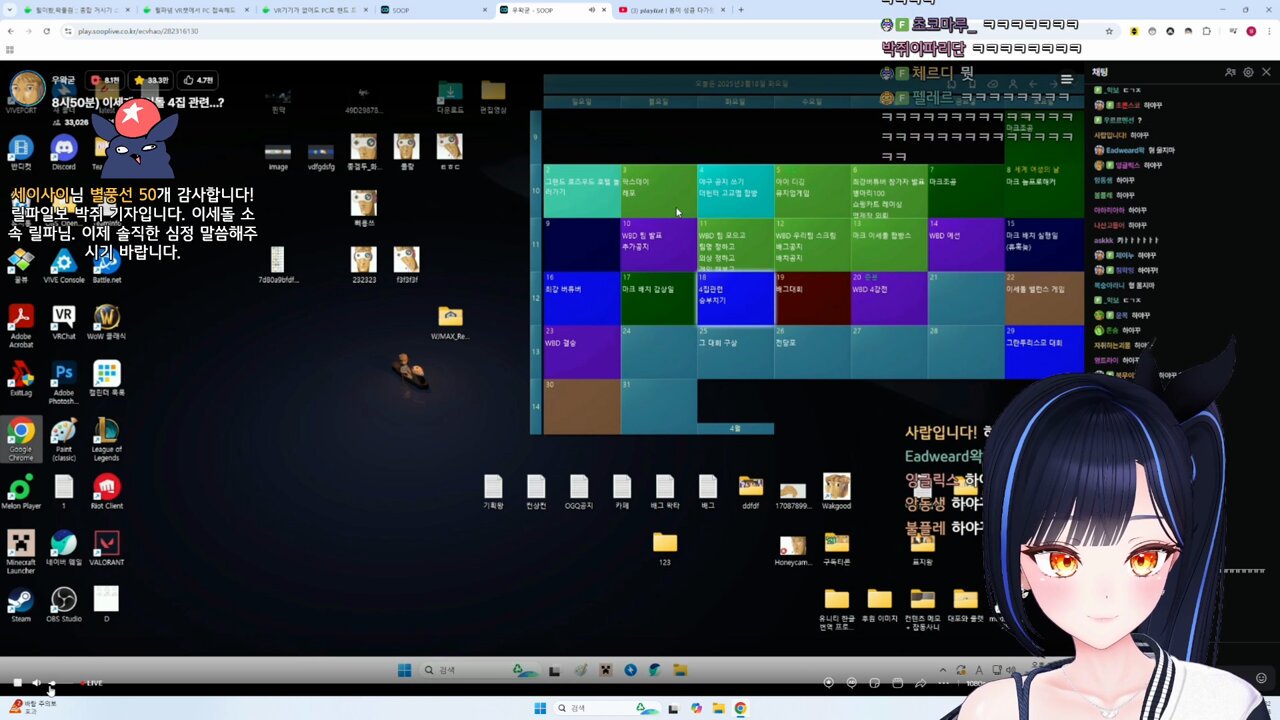Open the 이세돌 밸런스 게임 calendar event
This screenshot has height=720, width=1280.
point(1044,298)
